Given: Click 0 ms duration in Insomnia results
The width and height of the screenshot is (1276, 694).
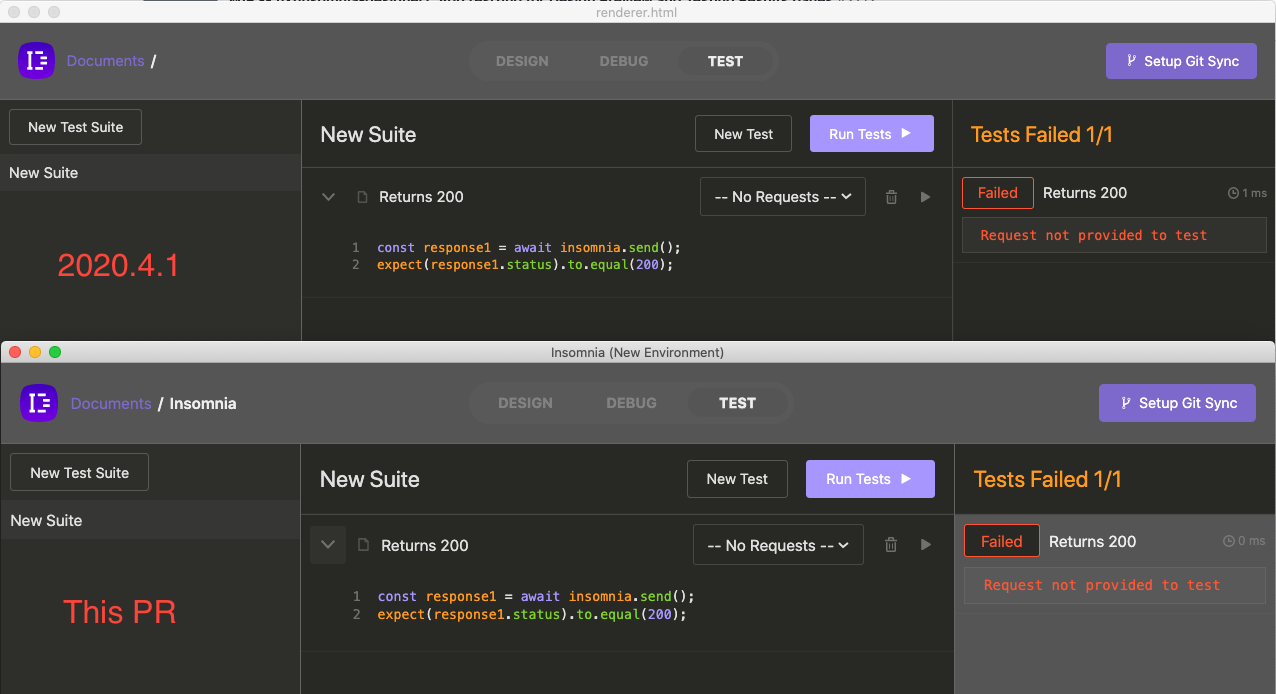Looking at the screenshot, I should click(x=1244, y=541).
